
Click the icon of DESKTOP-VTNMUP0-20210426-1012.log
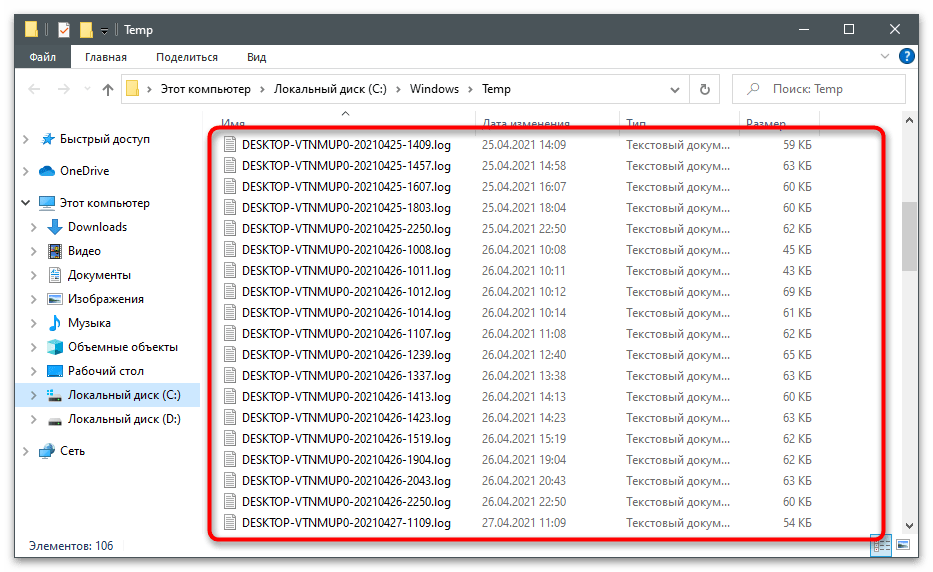click(230, 292)
